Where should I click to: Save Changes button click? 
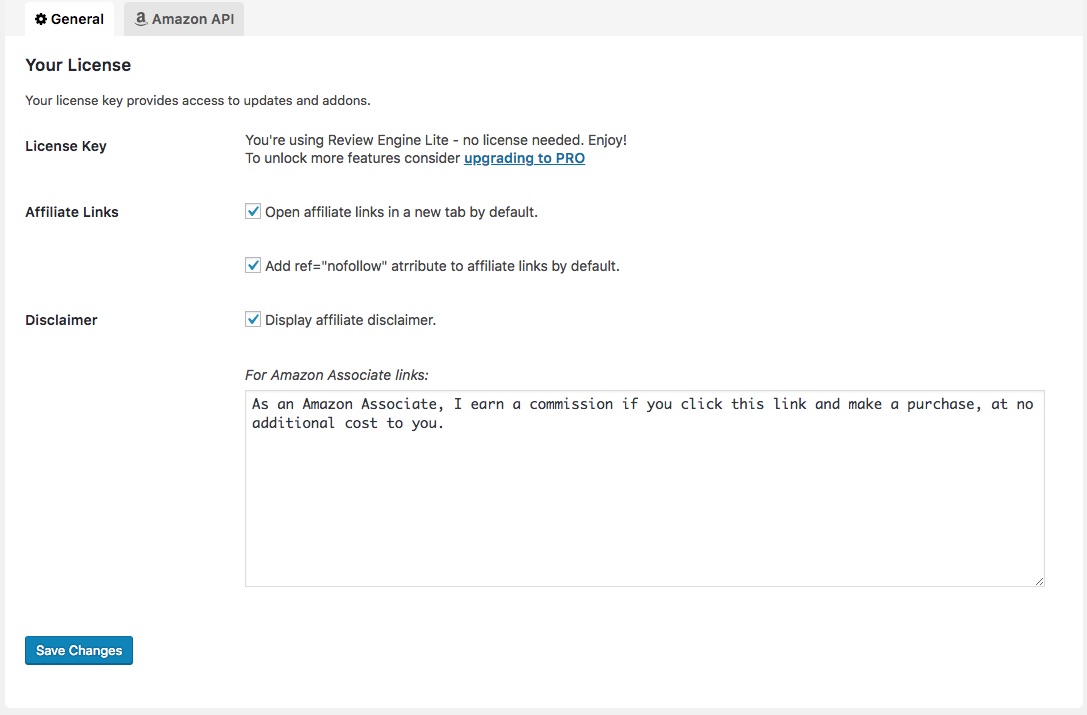coord(79,651)
